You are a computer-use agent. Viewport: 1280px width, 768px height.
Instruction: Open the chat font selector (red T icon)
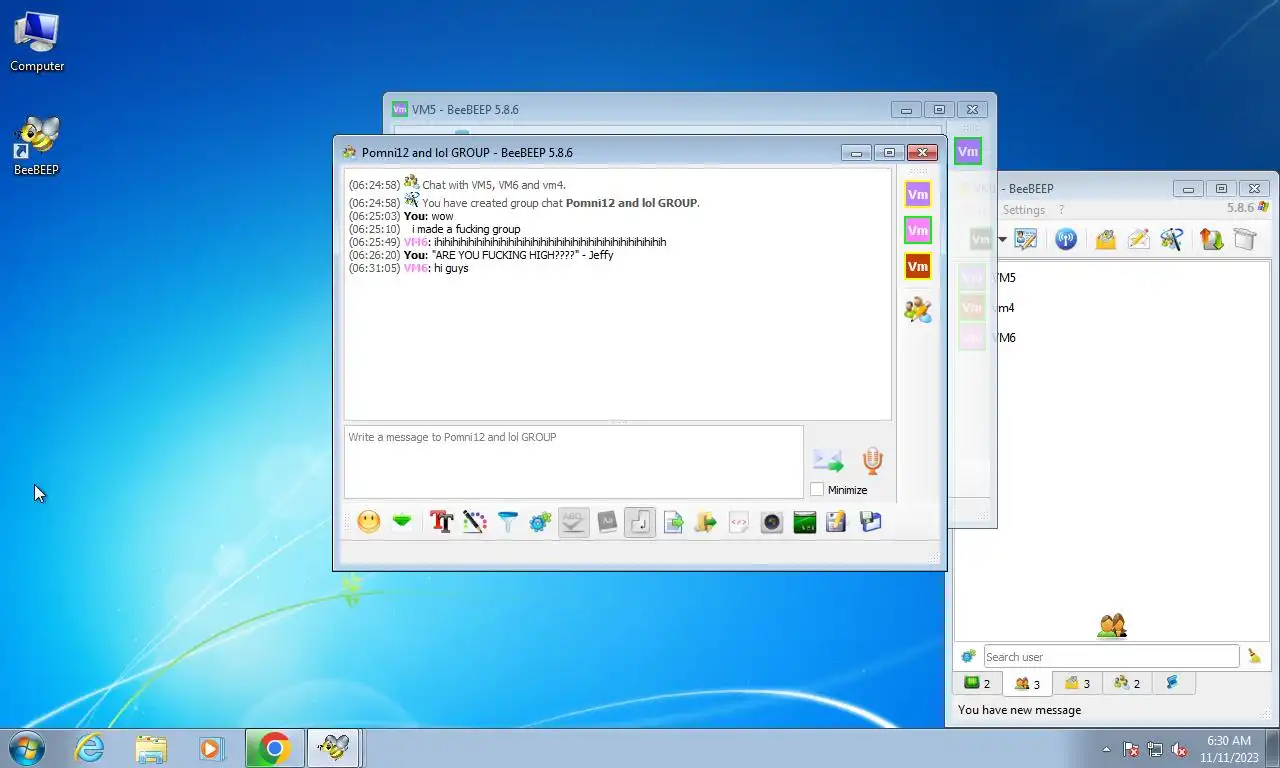pos(441,522)
